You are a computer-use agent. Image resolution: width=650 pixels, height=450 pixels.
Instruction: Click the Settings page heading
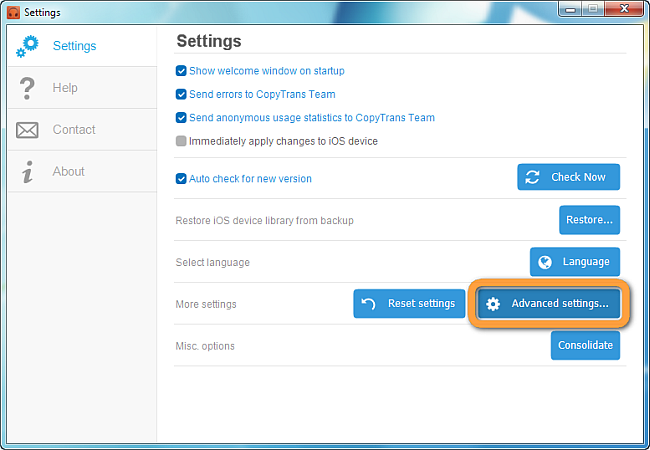point(209,41)
